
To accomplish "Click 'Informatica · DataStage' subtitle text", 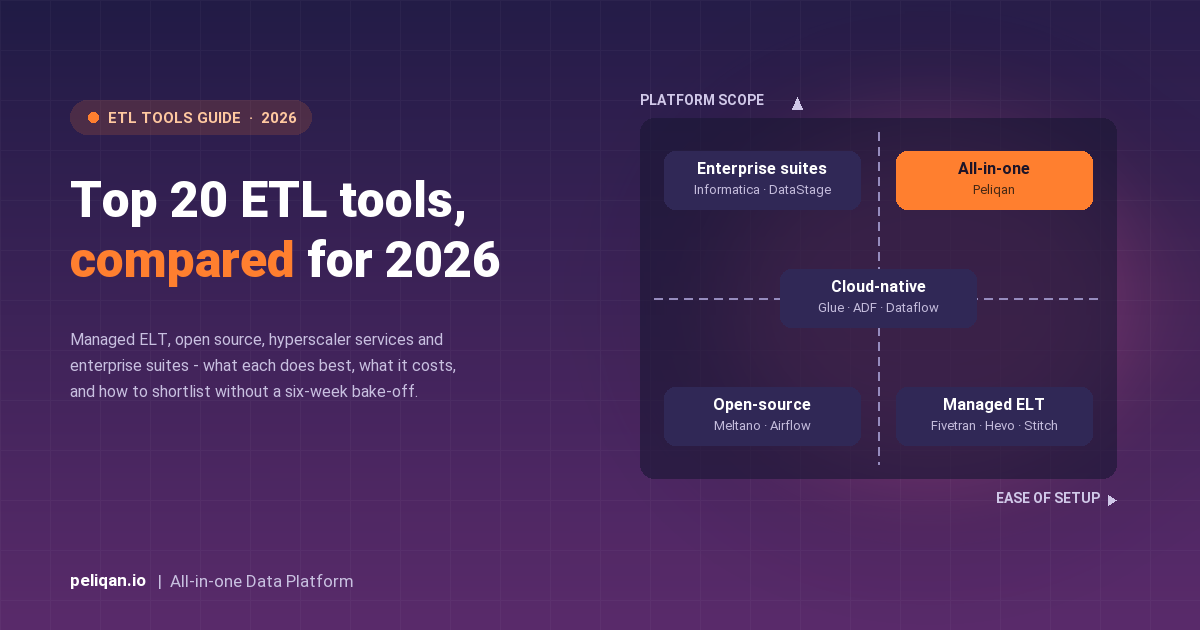I will point(762,190).
